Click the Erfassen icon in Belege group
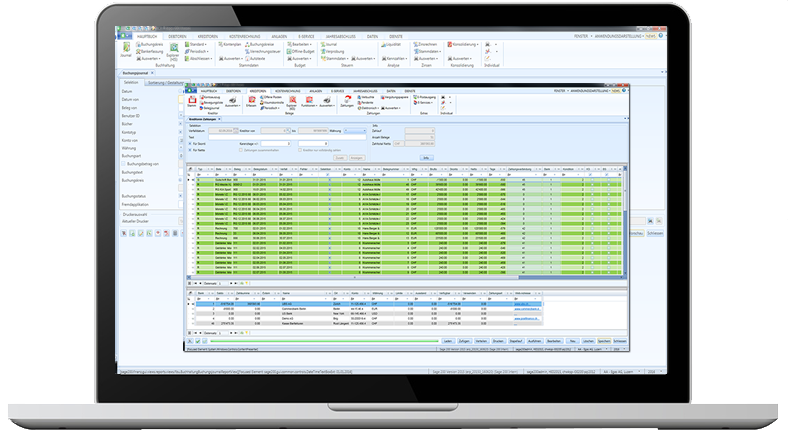Viewport: 788px width, 433px height. click(251, 102)
